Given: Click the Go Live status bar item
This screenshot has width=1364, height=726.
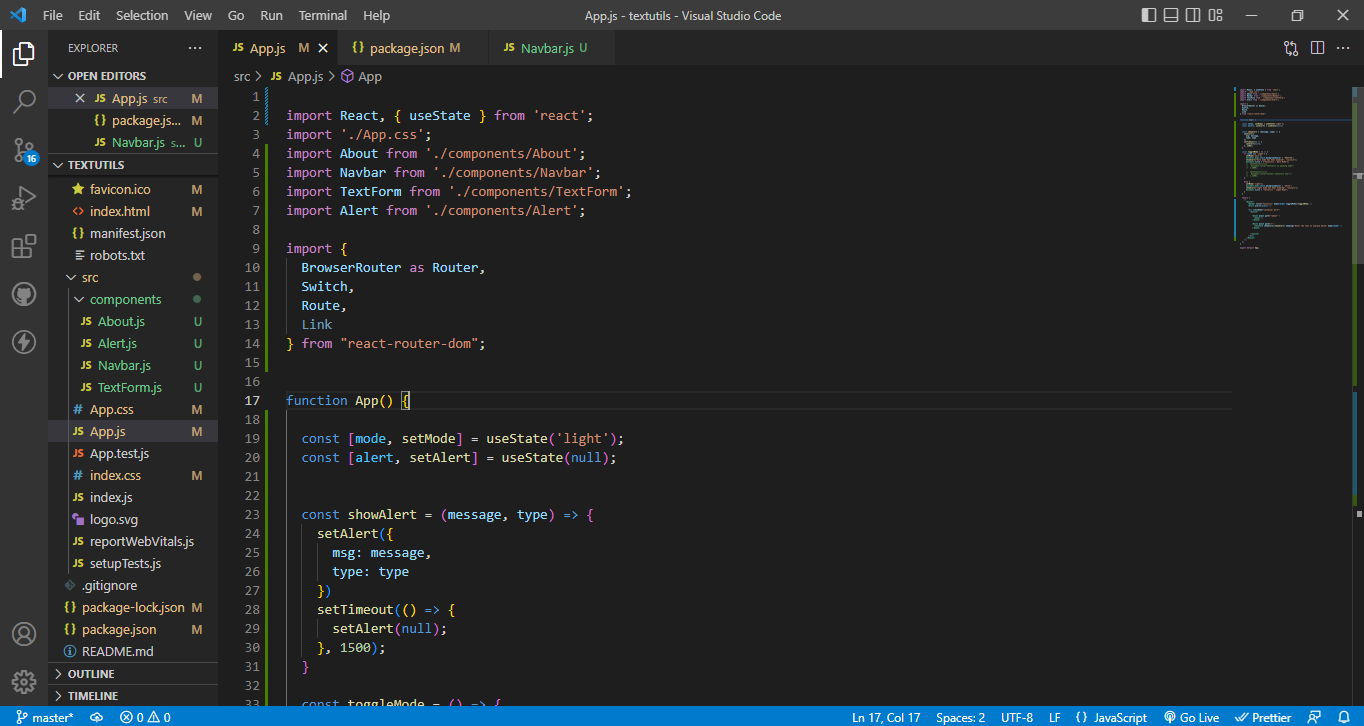Looking at the screenshot, I should [1191, 717].
